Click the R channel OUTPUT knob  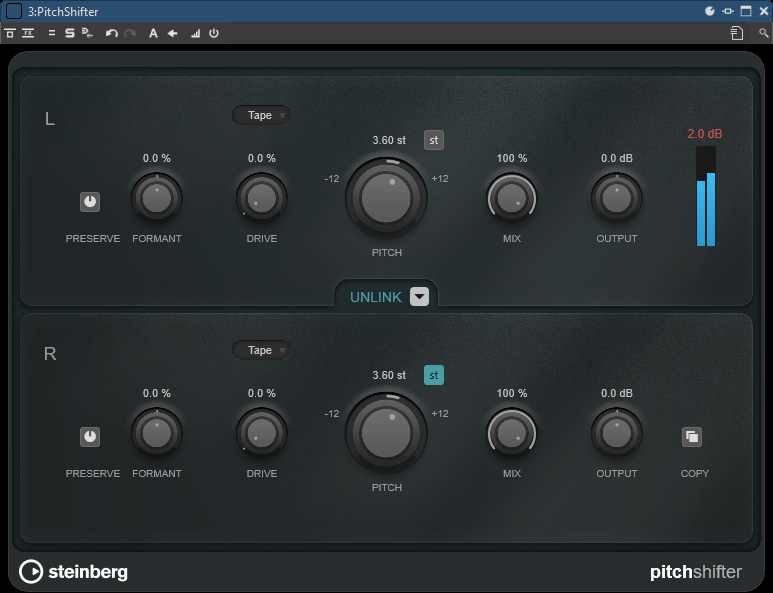617,434
